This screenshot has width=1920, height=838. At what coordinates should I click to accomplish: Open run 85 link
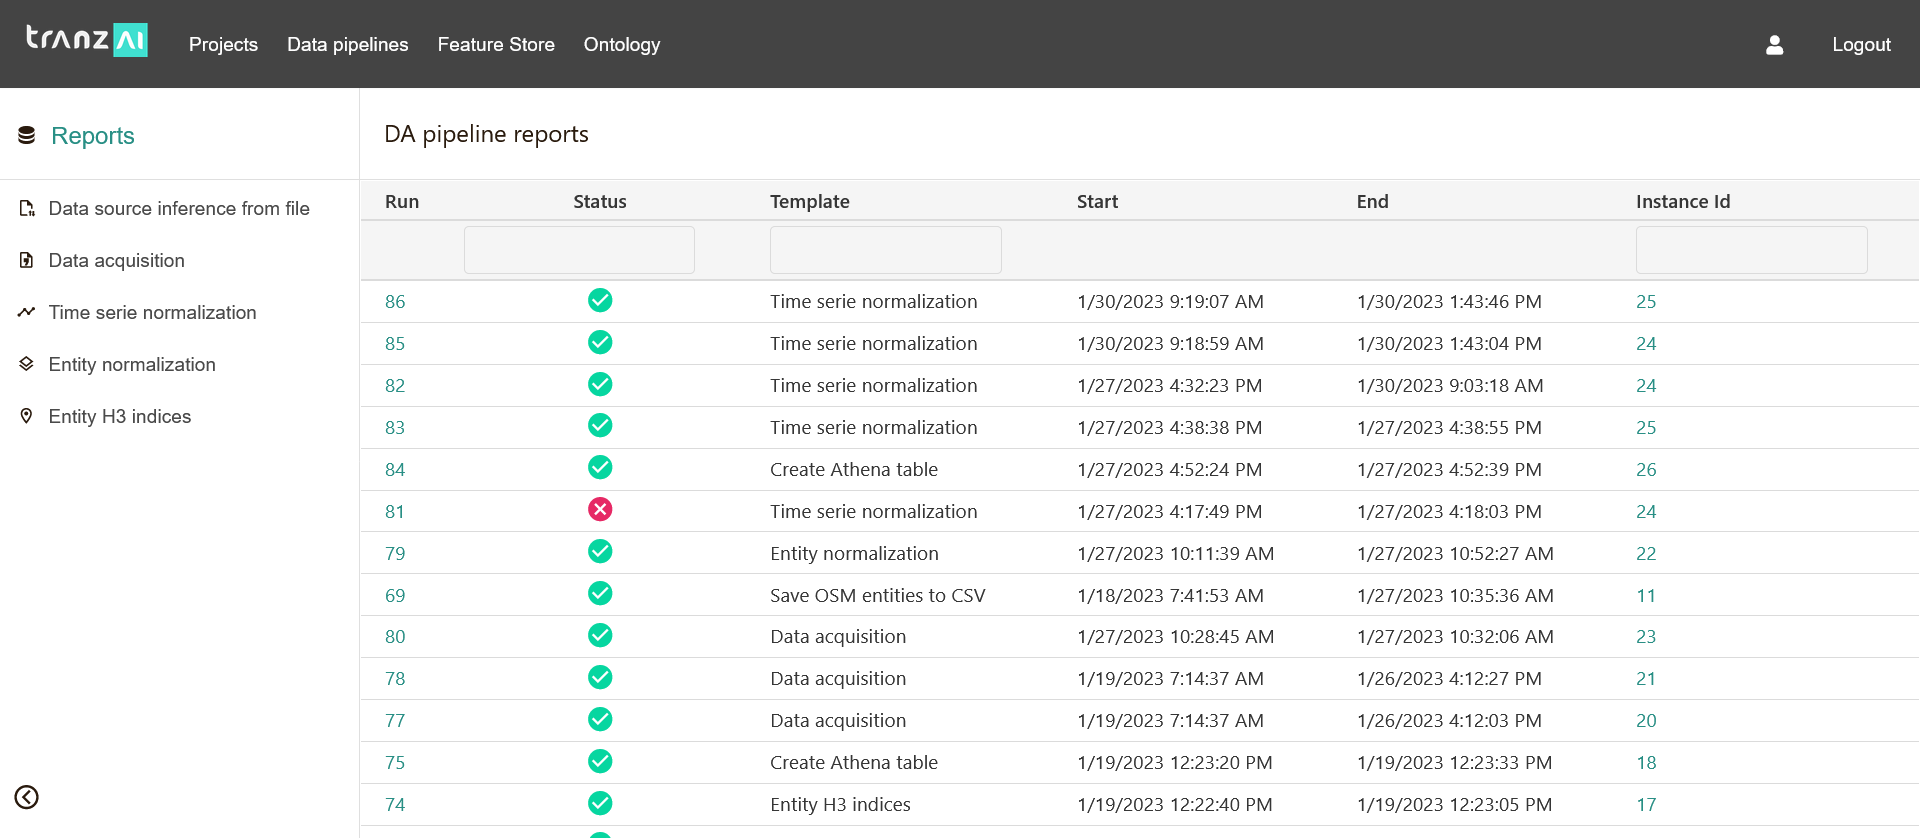click(395, 344)
